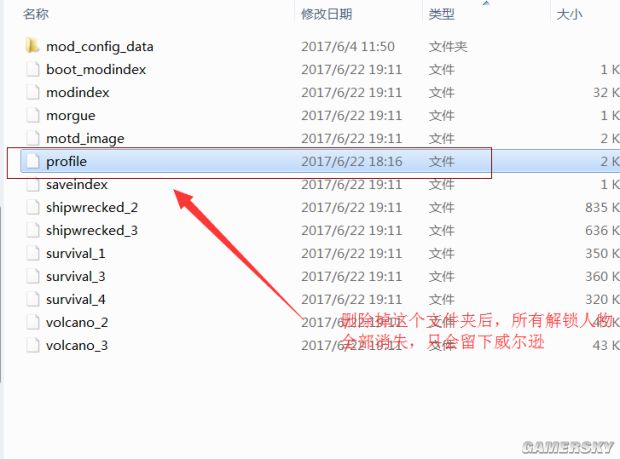This screenshot has height=459, width=620.
Task: Sort by the 名称 column header
Action: click(x=36, y=14)
